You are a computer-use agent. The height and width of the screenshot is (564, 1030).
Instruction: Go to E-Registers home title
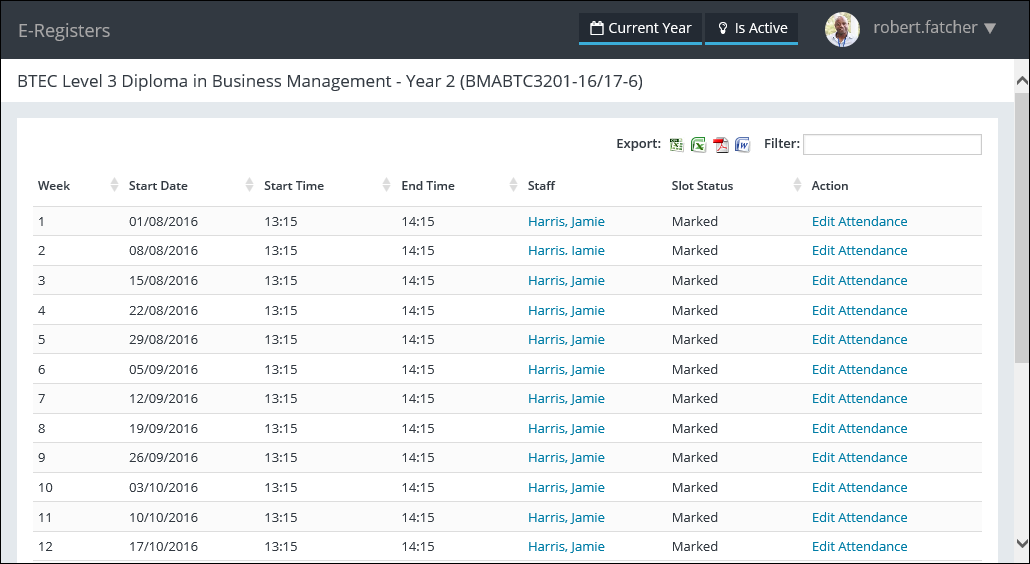64,30
